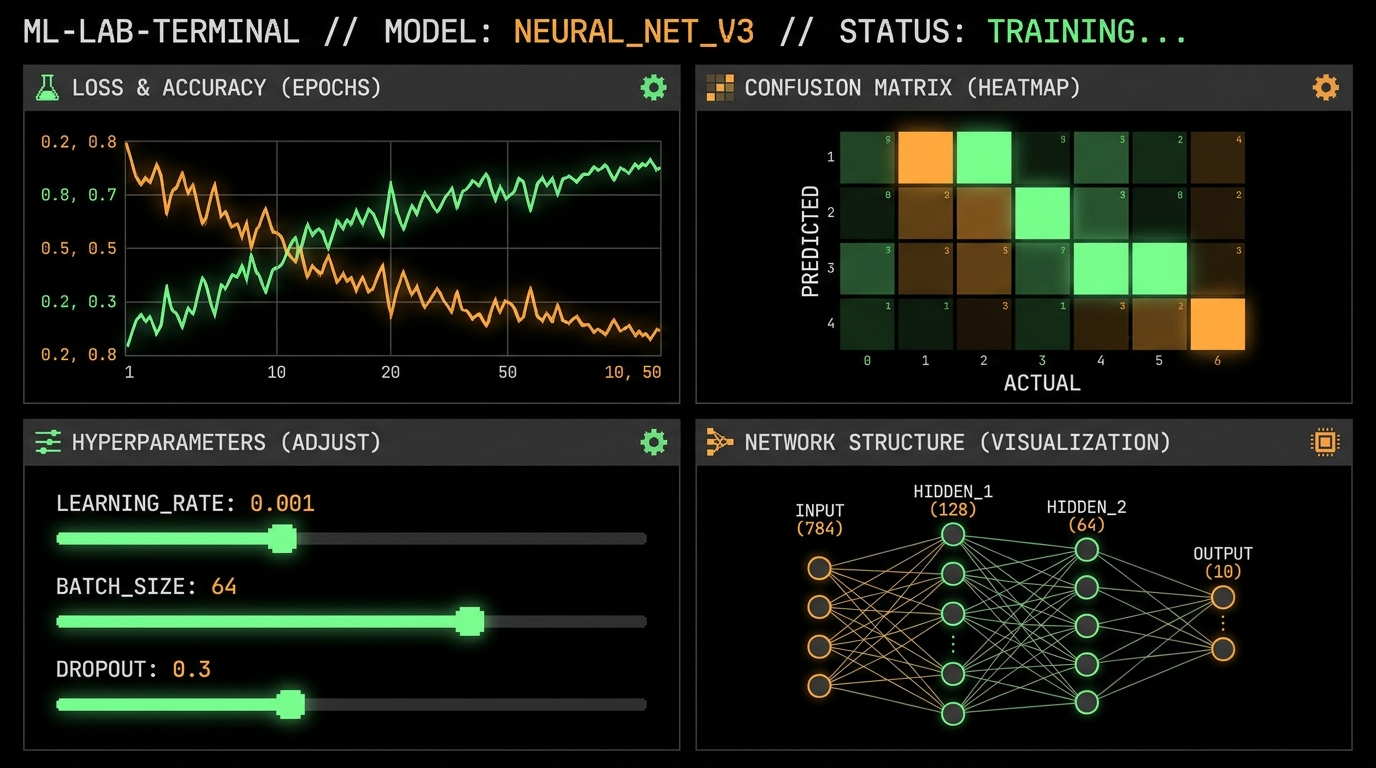Click the DROPOUT slider handle
Viewport: 1376px width, 768px height.
coord(290,704)
